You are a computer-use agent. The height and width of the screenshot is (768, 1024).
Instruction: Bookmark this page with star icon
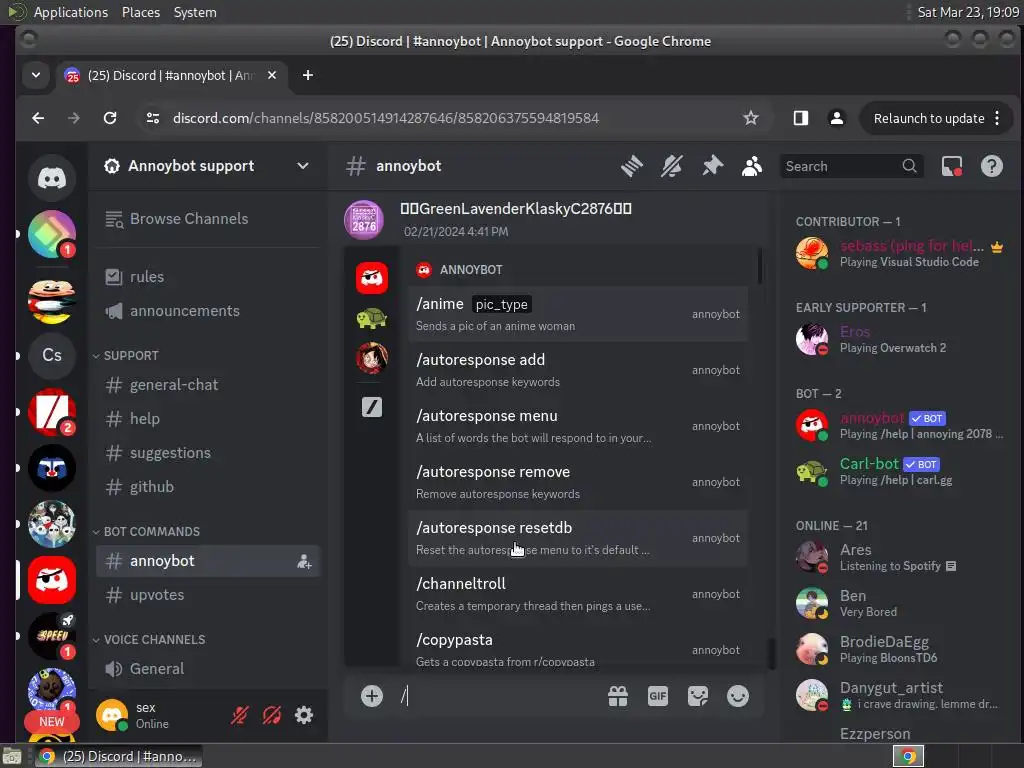tap(751, 118)
